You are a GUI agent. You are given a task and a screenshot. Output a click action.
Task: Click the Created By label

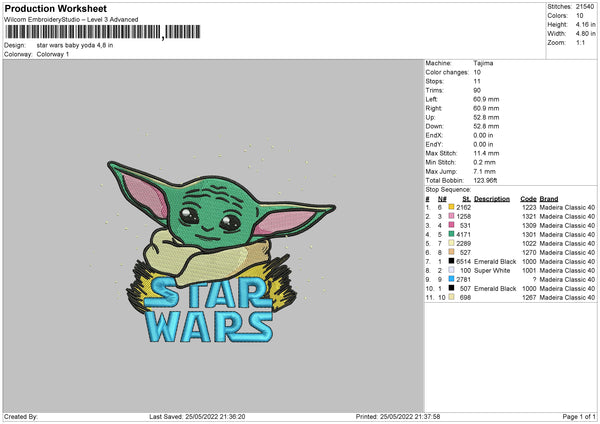pyautogui.click(x=21, y=416)
